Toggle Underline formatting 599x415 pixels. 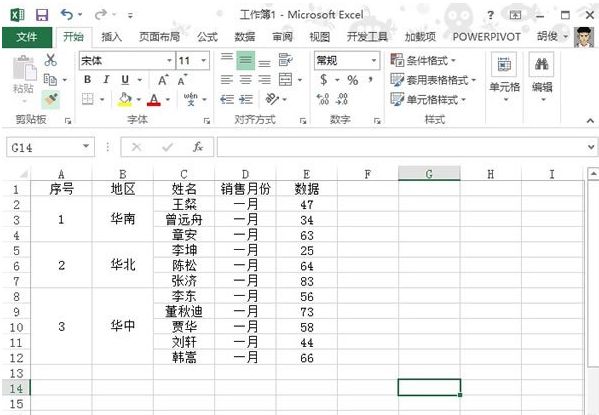pyautogui.click(x=125, y=79)
